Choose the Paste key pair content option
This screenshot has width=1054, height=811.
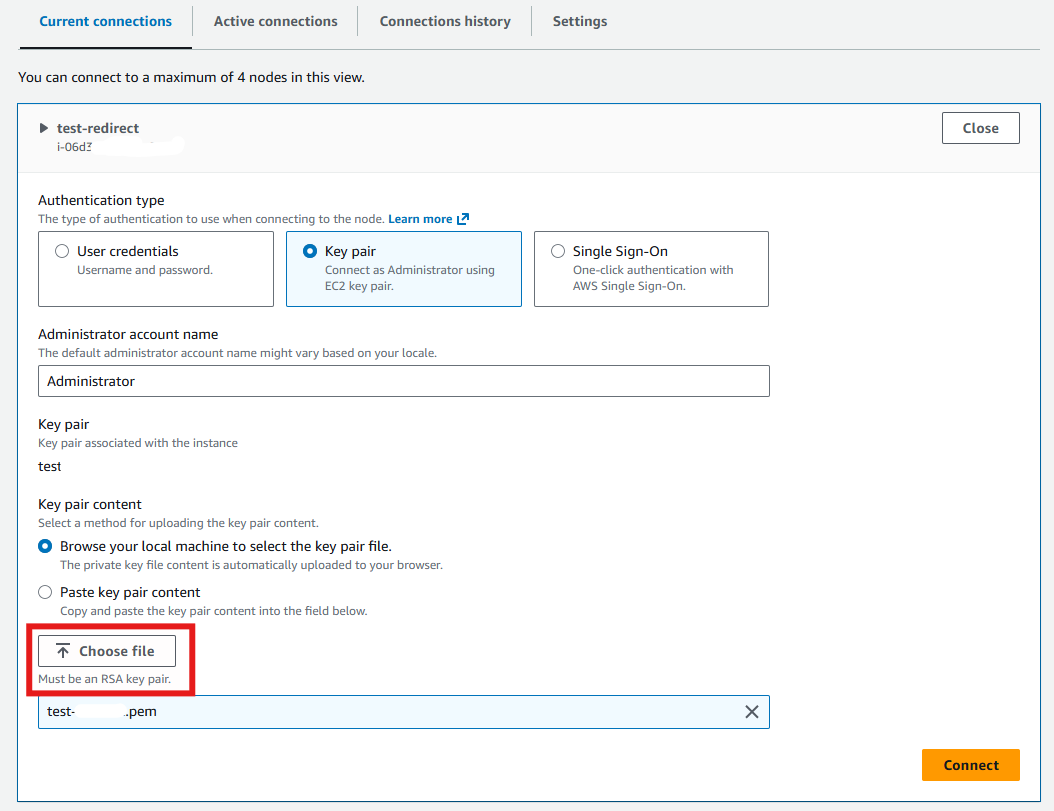point(44,592)
